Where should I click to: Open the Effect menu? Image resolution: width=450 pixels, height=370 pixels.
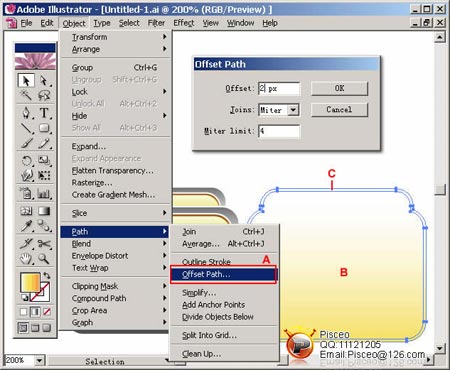click(184, 23)
